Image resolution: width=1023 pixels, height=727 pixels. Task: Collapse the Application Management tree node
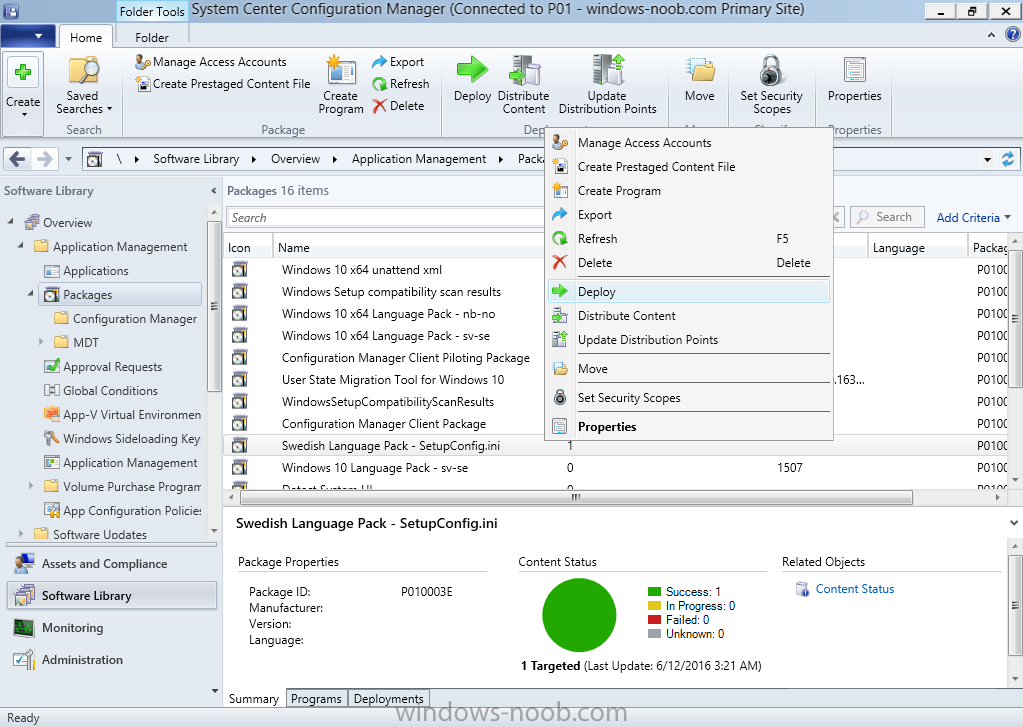tap(20, 245)
